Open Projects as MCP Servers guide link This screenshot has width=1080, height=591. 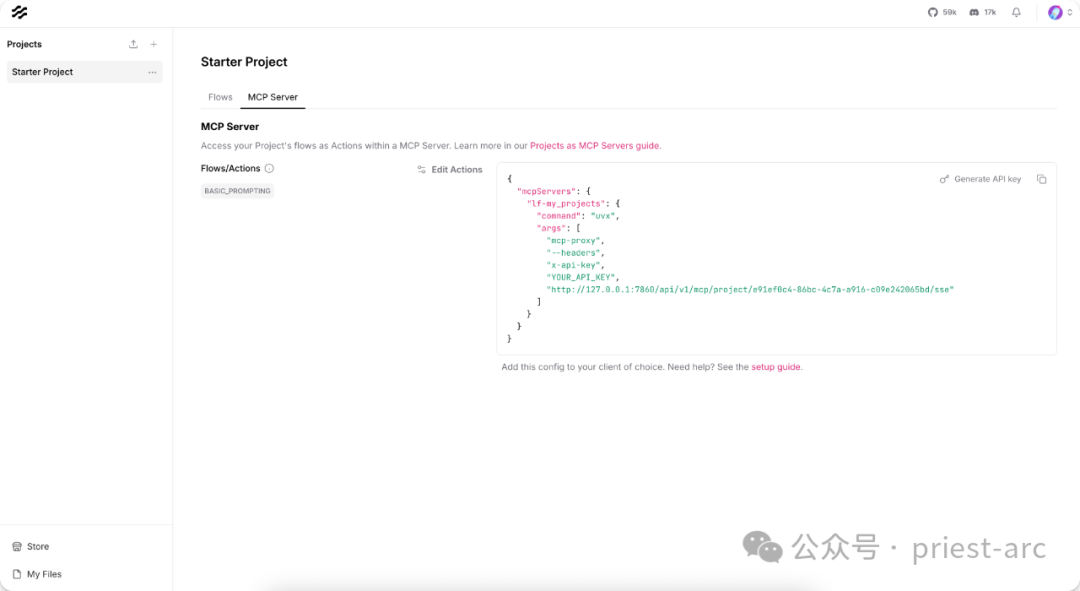pos(594,146)
